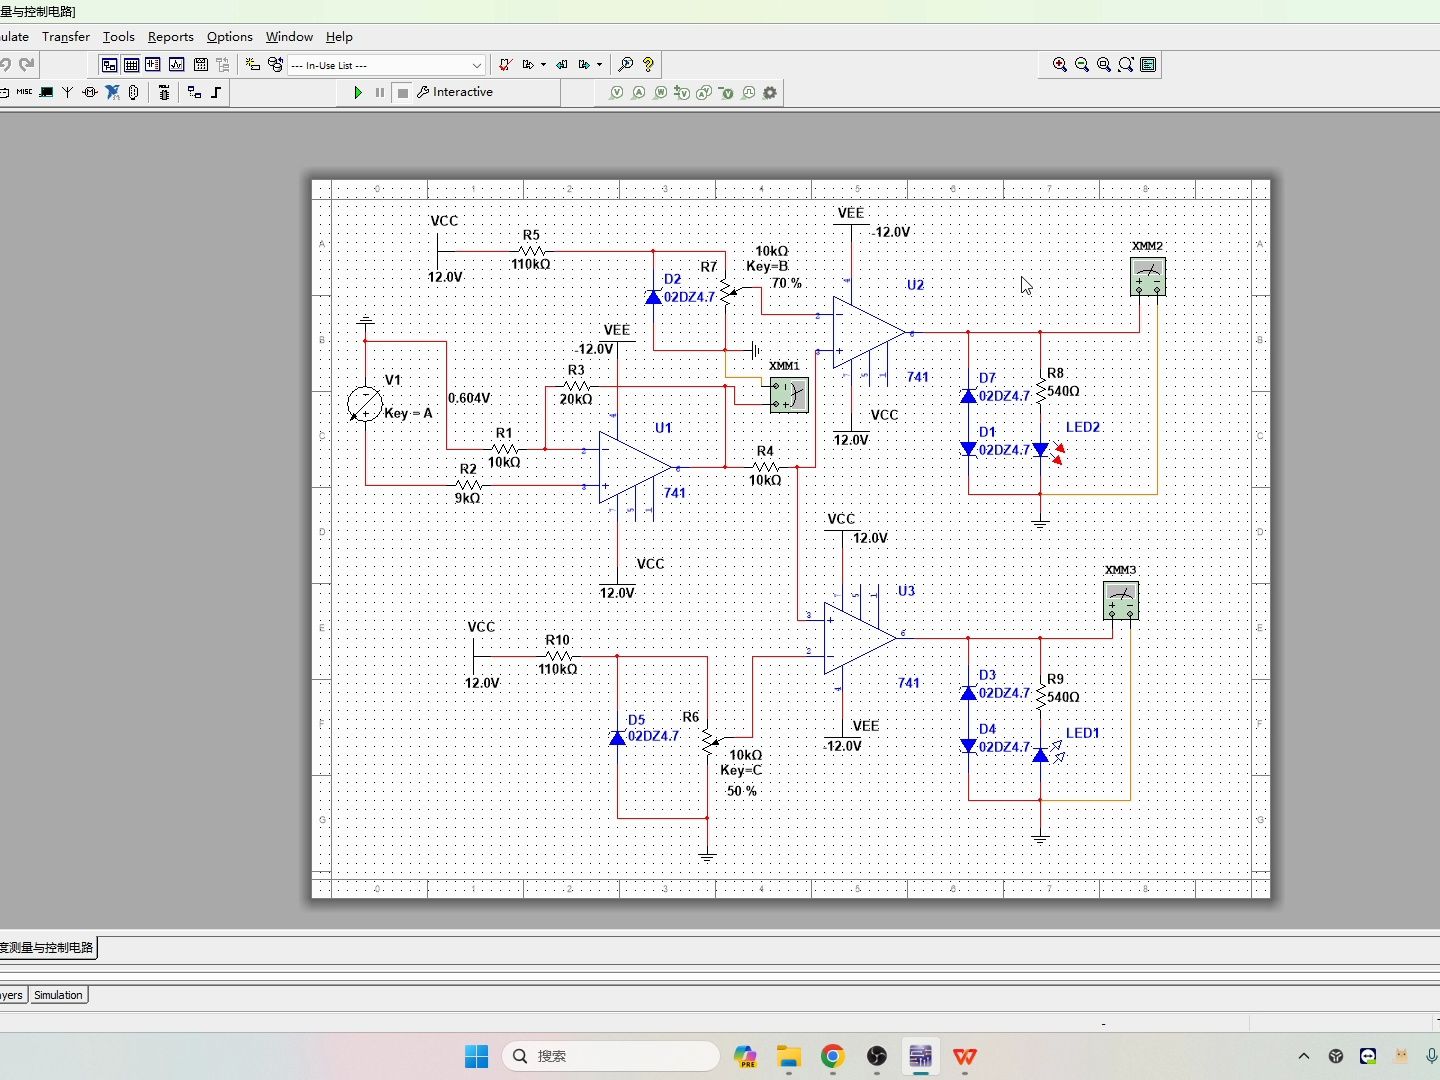1440x1080 pixels.
Task: Open the Grapher toolbar icon
Action: click(x=176, y=65)
